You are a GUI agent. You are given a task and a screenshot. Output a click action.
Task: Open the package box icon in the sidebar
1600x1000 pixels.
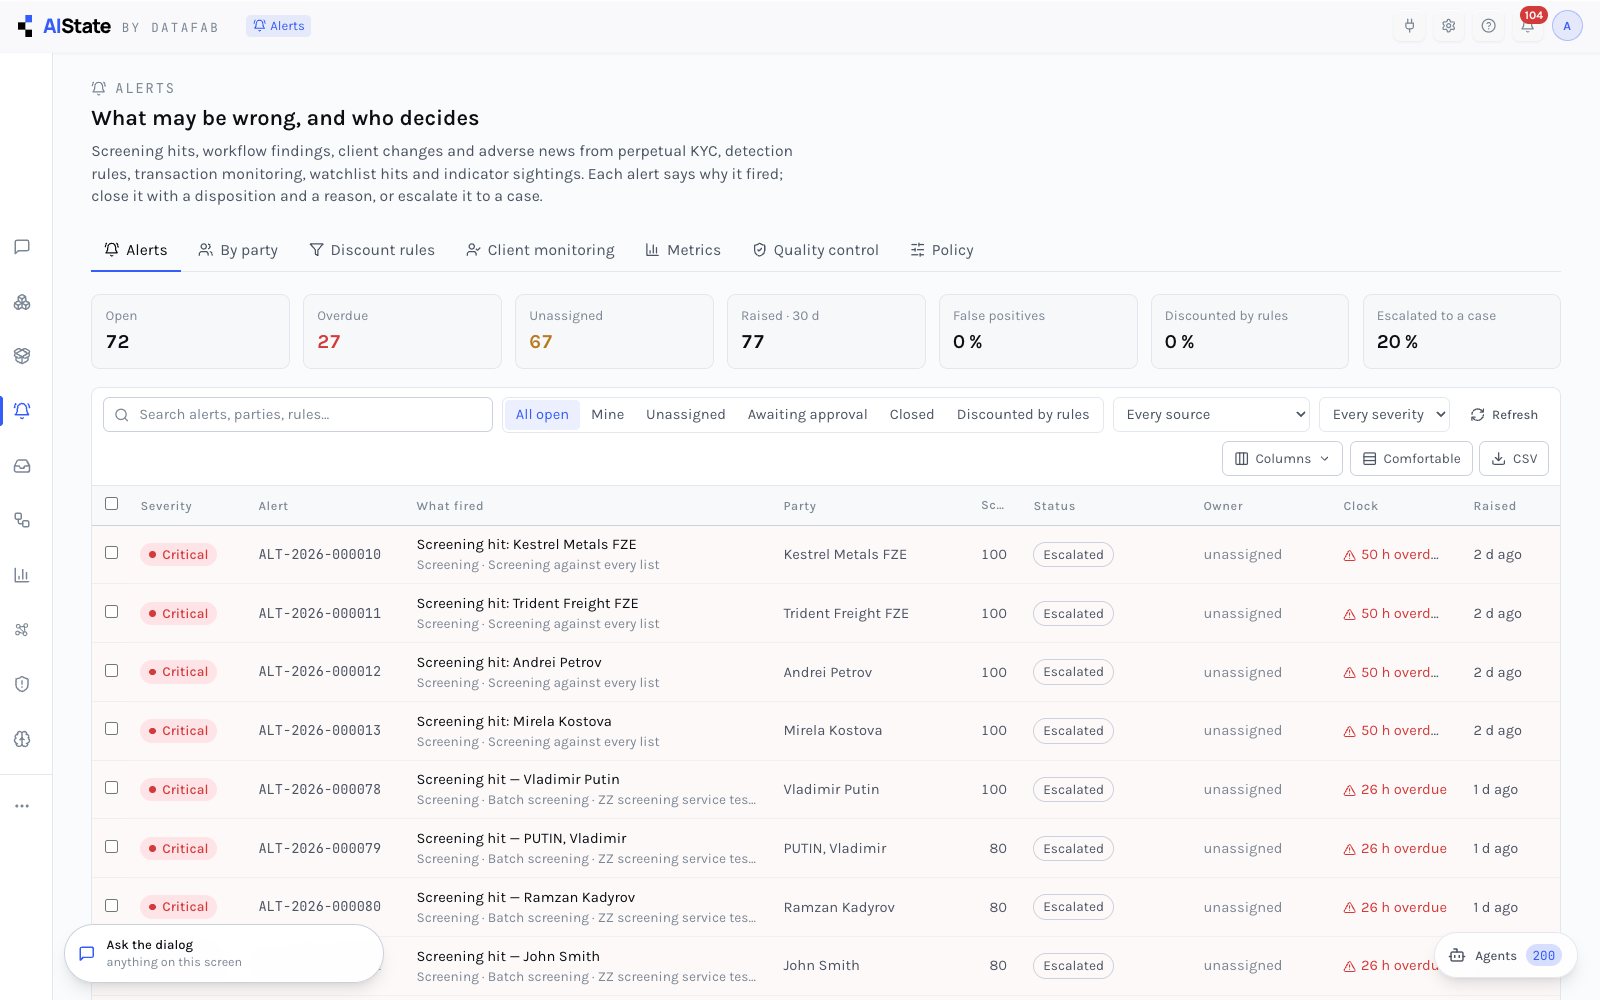click(22, 356)
